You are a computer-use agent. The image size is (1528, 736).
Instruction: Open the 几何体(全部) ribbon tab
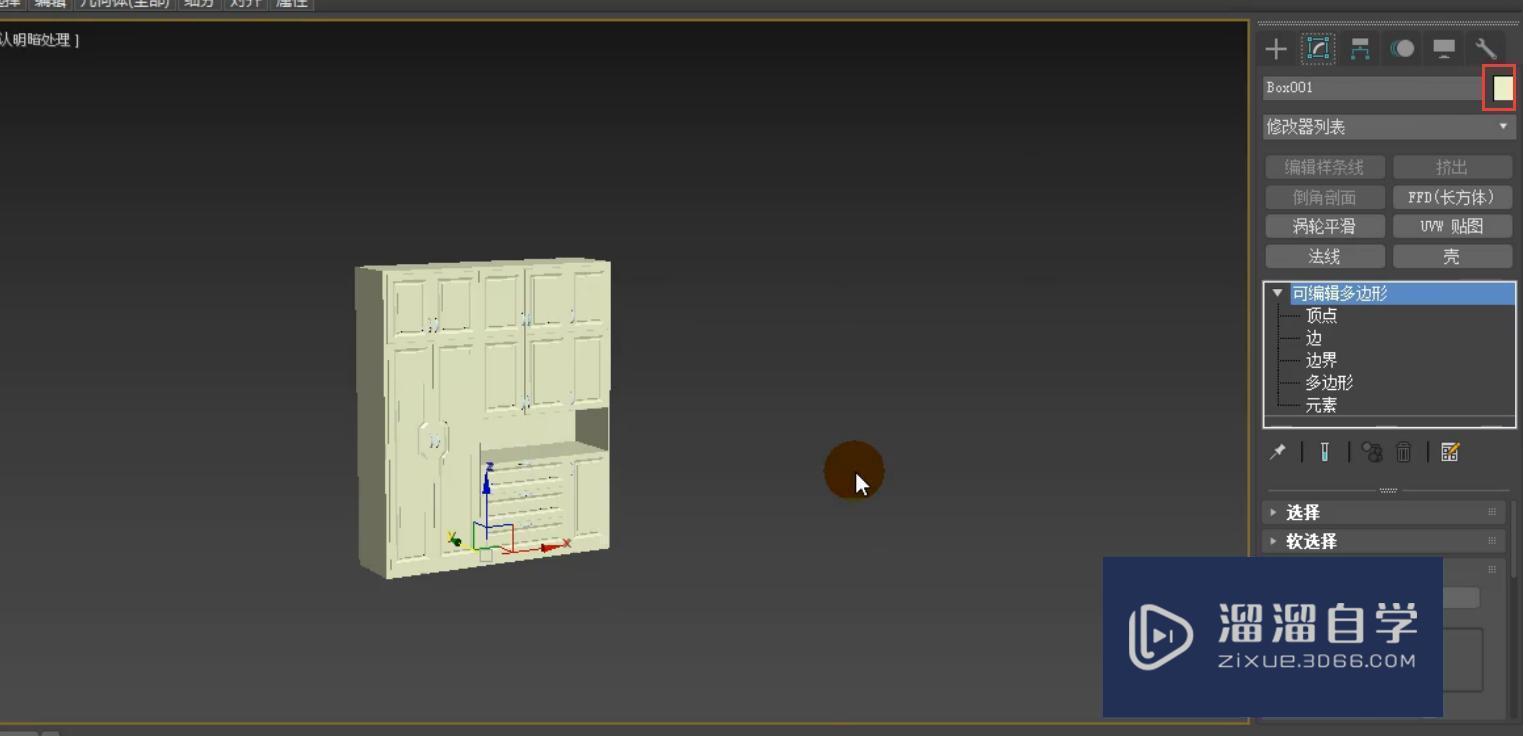click(125, 3)
